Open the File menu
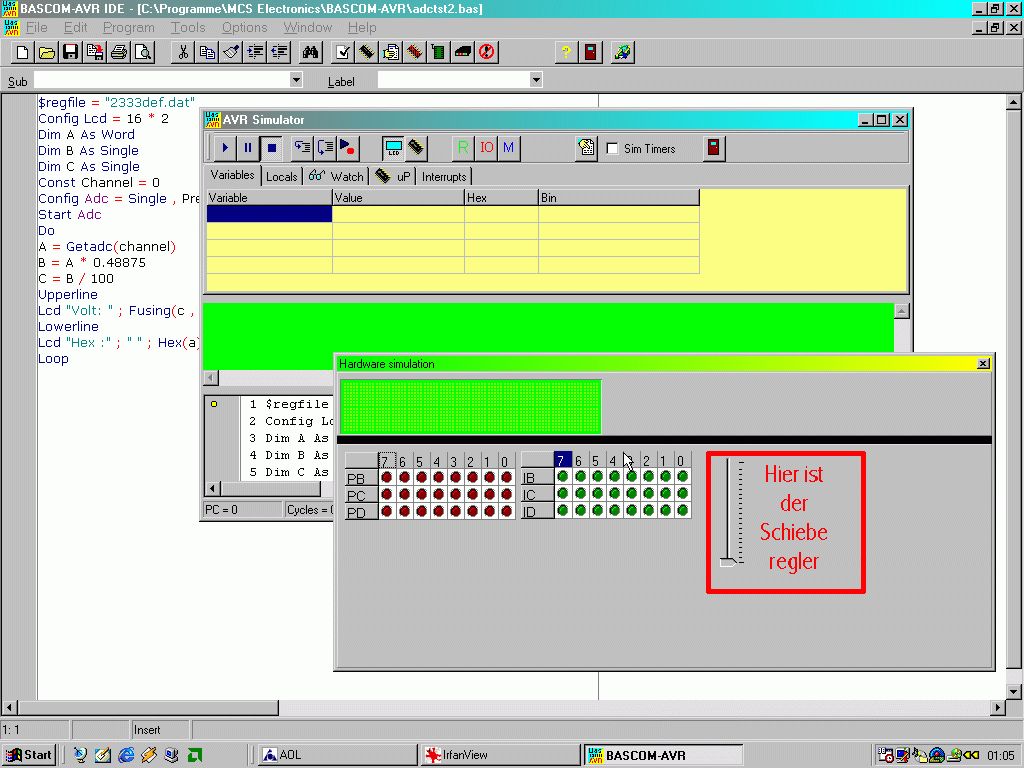Viewport: 1024px width, 768px height. (36, 27)
